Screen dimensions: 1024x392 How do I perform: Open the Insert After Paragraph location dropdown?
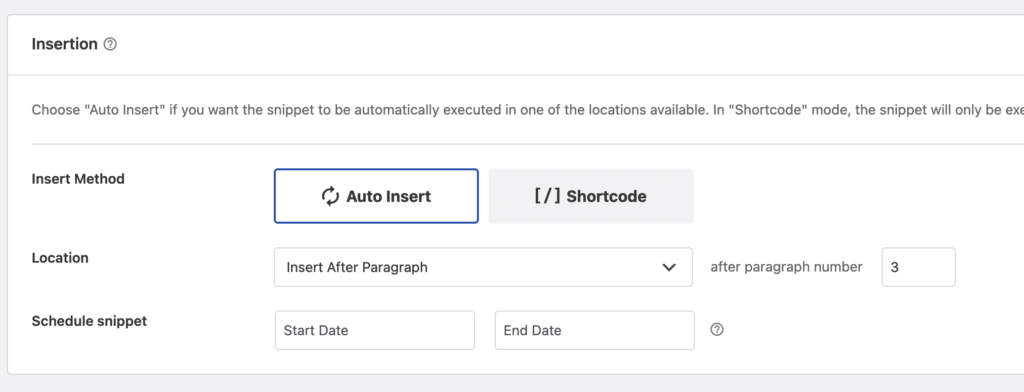coord(483,267)
